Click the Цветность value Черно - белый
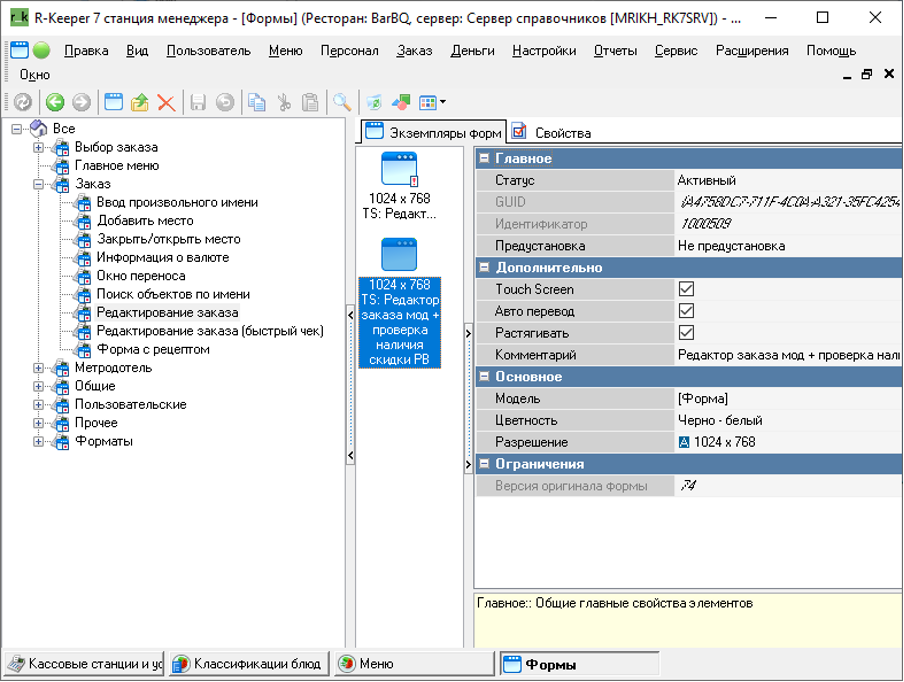Screen dimensions: 904x682 (x=788, y=420)
